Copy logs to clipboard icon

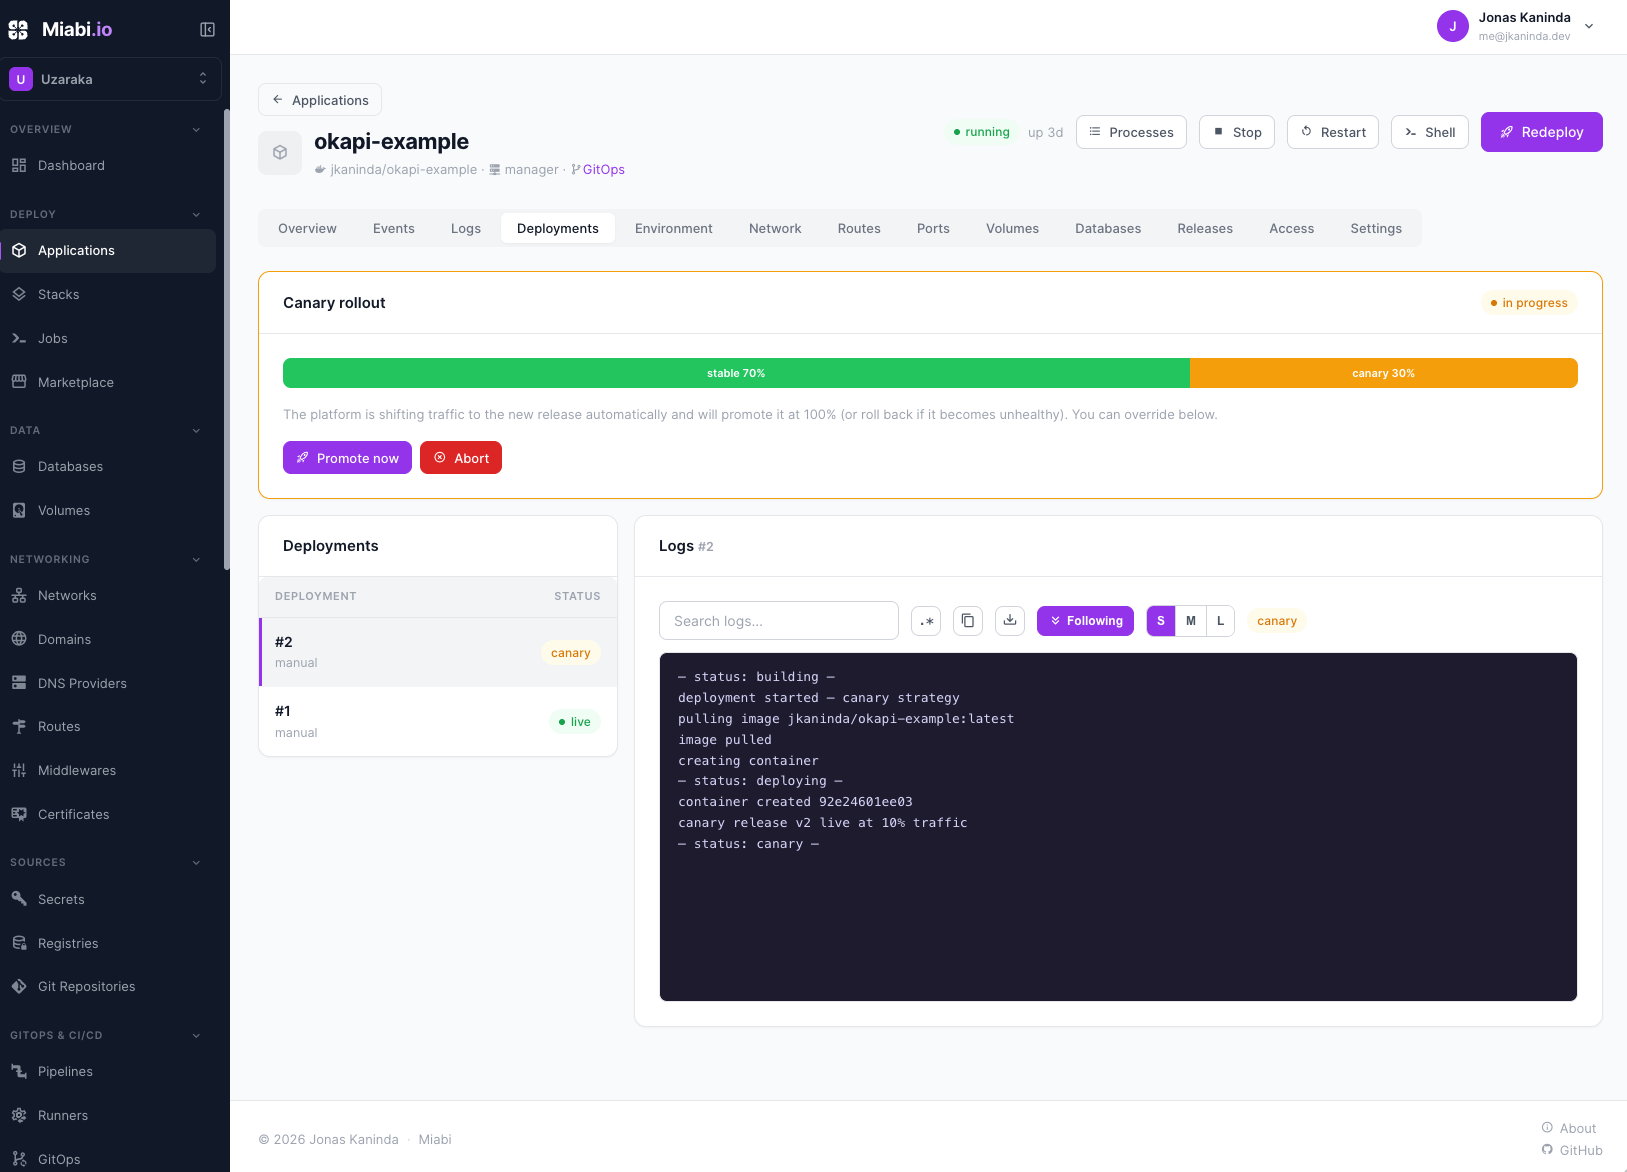[x=968, y=621]
